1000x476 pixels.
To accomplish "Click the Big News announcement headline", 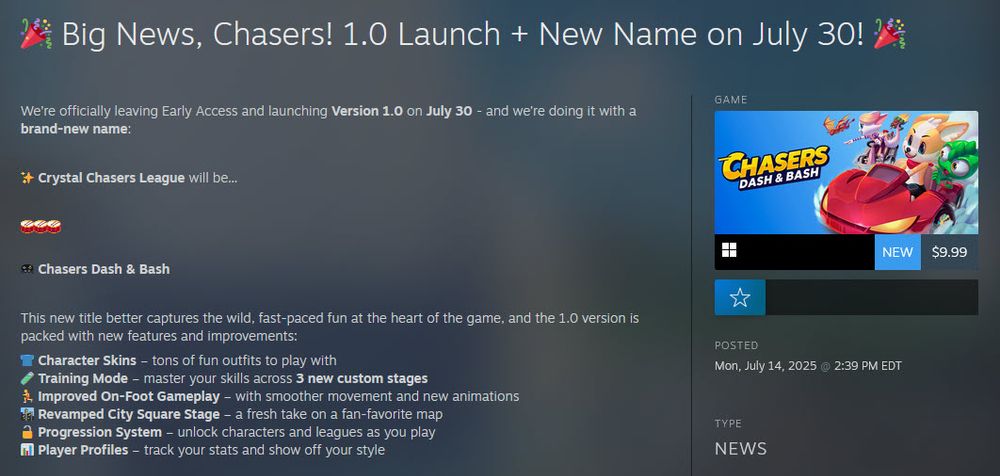I will tap(463, 34).
